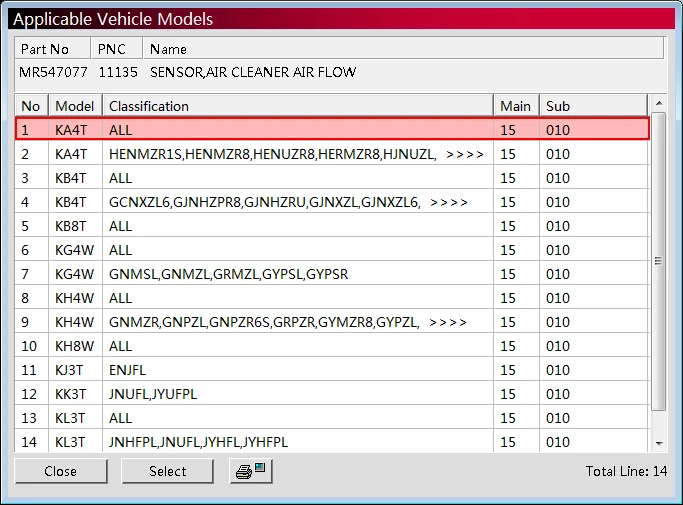Click the Classification column header

click(298, 106)
